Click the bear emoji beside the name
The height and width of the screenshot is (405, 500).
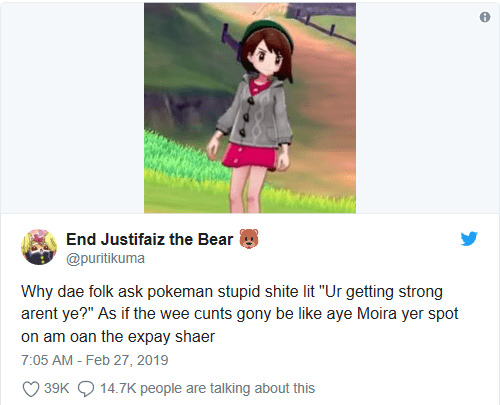tap(249, 239)
